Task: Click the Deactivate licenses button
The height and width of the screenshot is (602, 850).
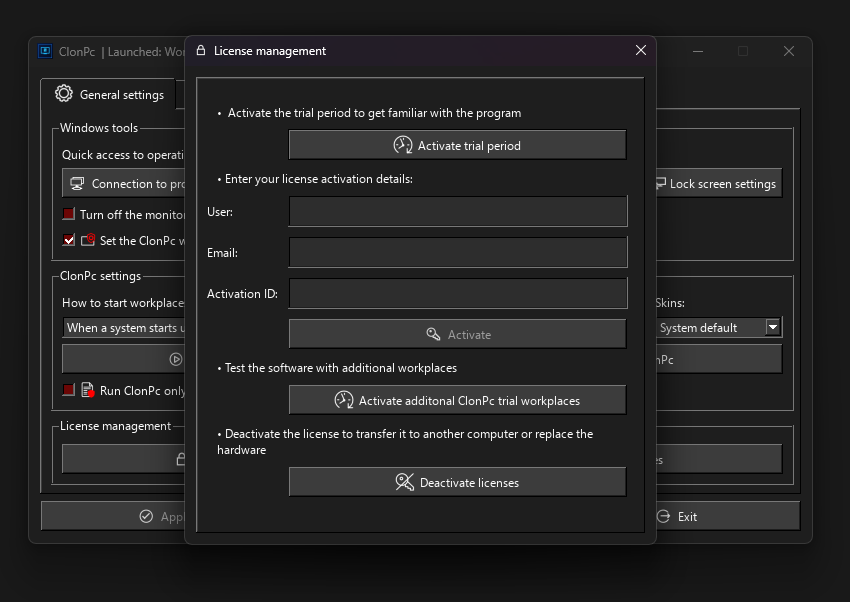Action: (458, 482)
